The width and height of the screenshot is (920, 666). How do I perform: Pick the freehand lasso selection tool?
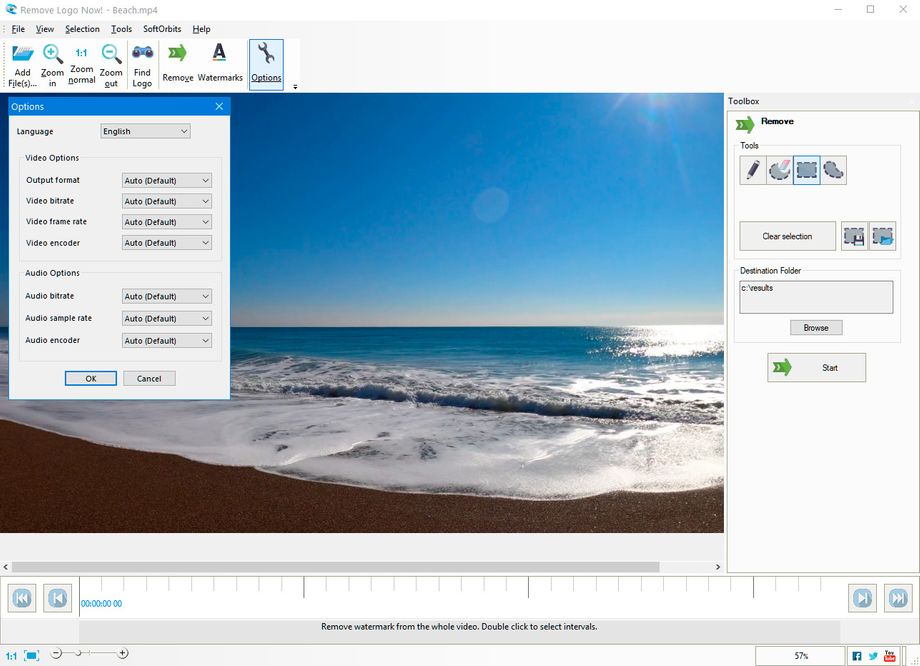tap(835, 170)
